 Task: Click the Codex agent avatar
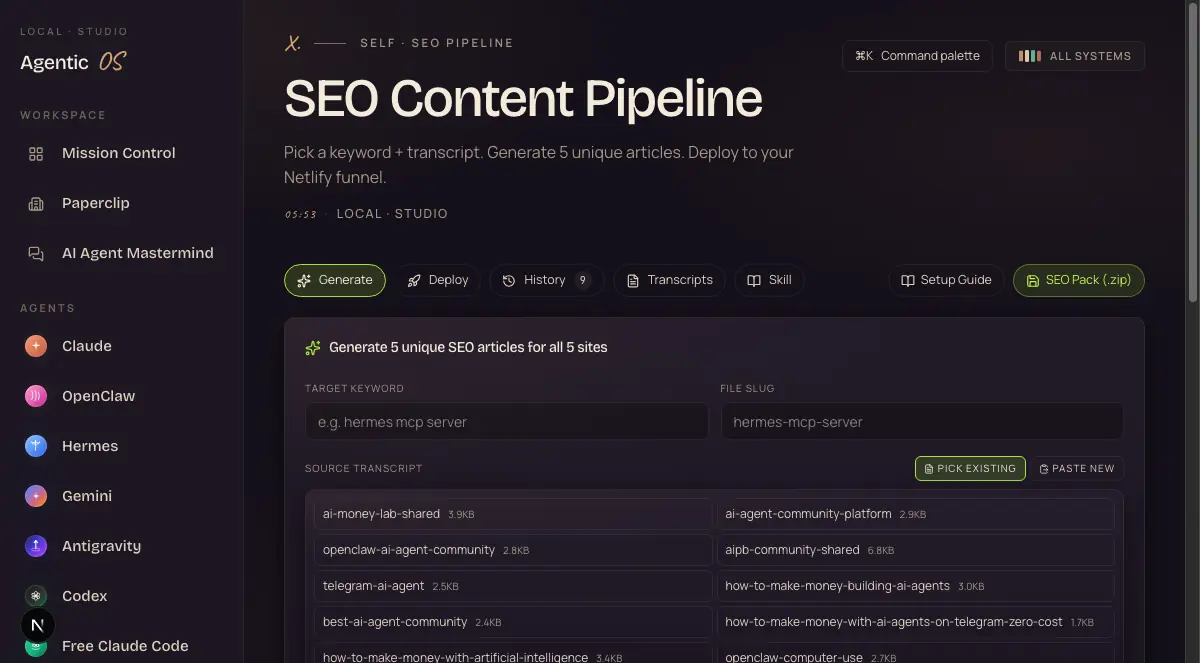36,596
